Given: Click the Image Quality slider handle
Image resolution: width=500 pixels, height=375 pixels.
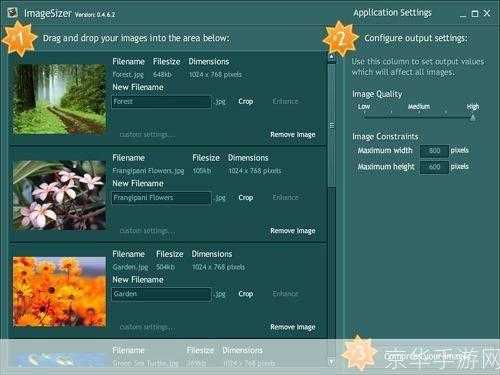Looking at the screenshot, I should point(473,118).
